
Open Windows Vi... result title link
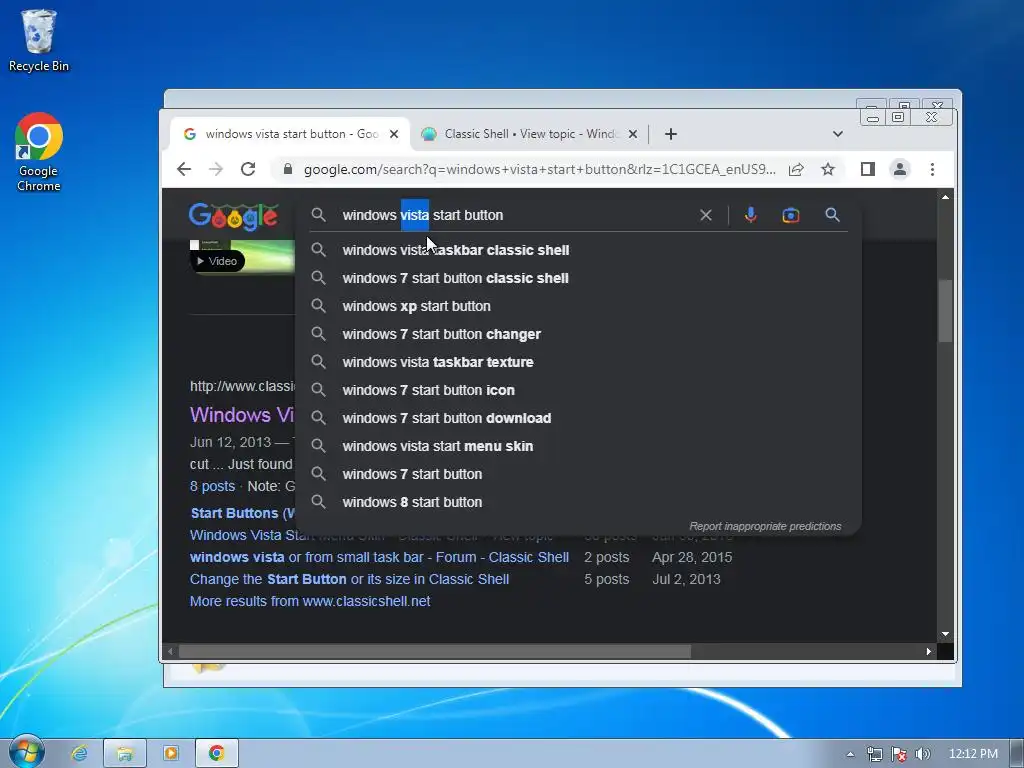(x=242, y=415)
